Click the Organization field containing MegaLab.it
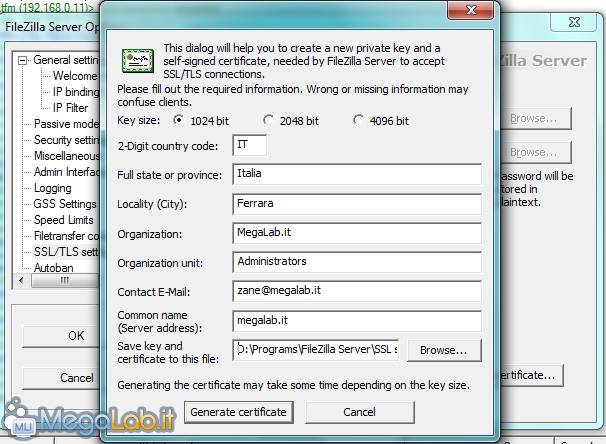Image resolution: width=606 pixels, height=444 pixels. coord(357,233)
